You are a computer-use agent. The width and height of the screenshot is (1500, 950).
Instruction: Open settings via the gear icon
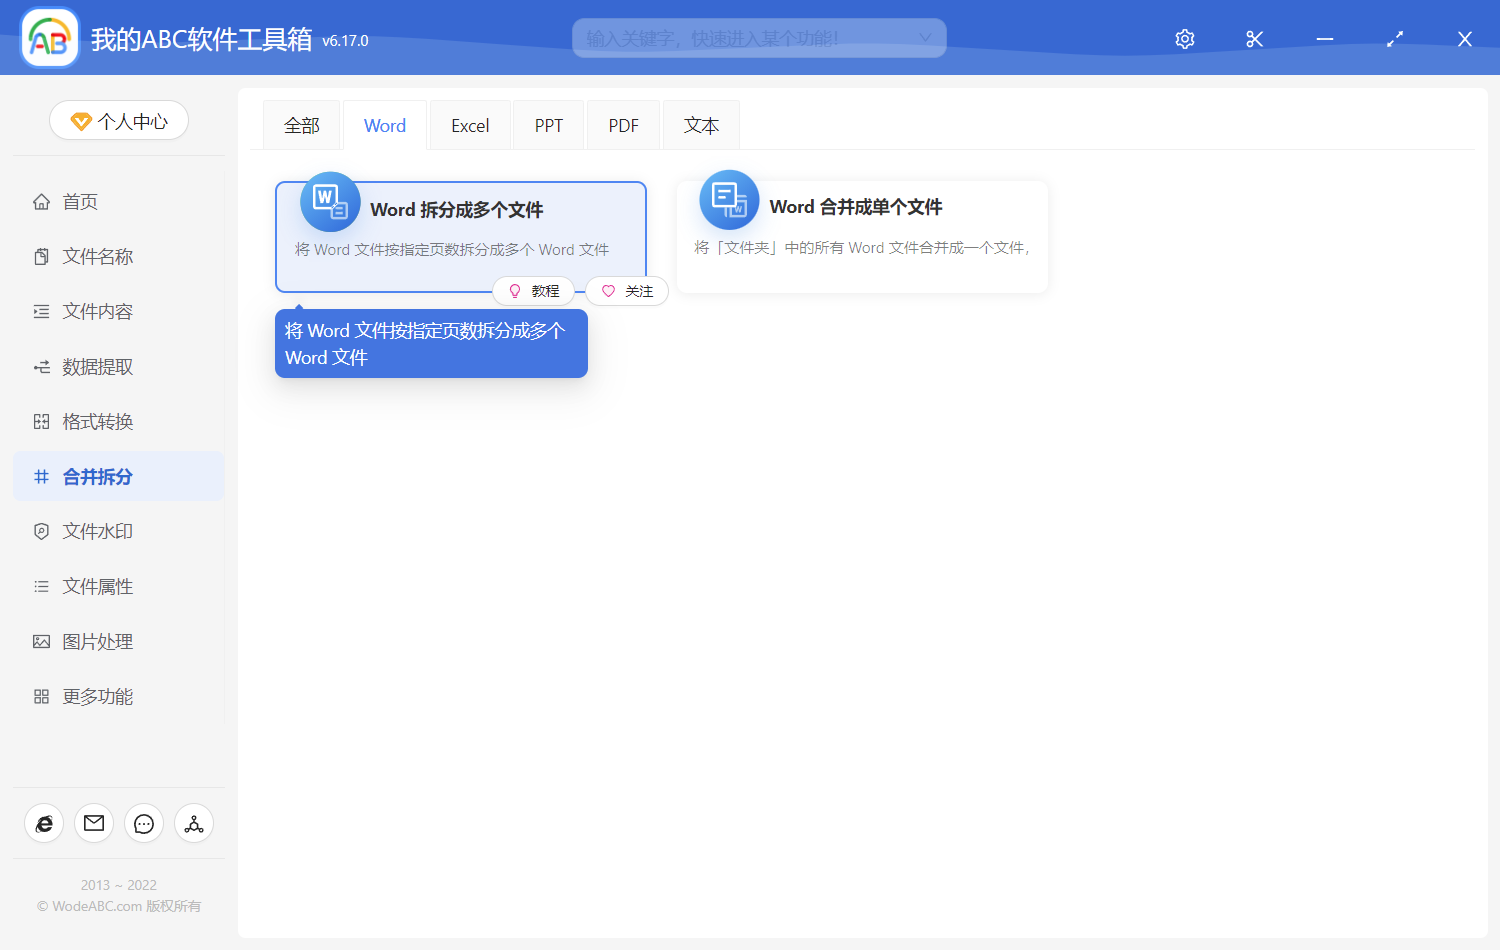1184,38
